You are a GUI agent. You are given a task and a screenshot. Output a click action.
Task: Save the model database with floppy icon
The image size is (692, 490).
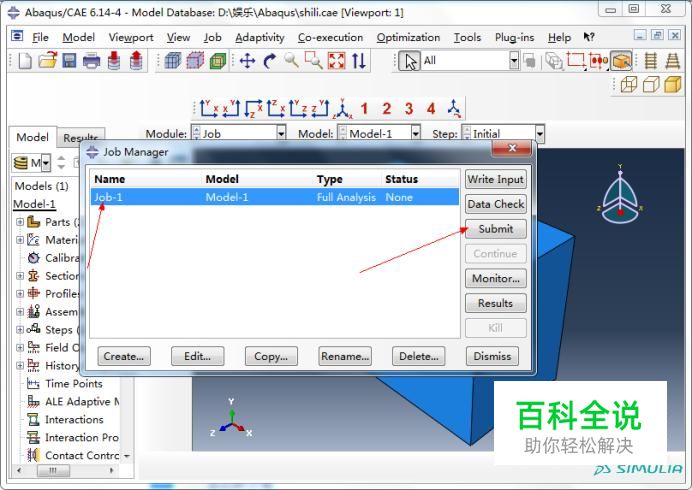pyautogui.click(x=69, y=61)
